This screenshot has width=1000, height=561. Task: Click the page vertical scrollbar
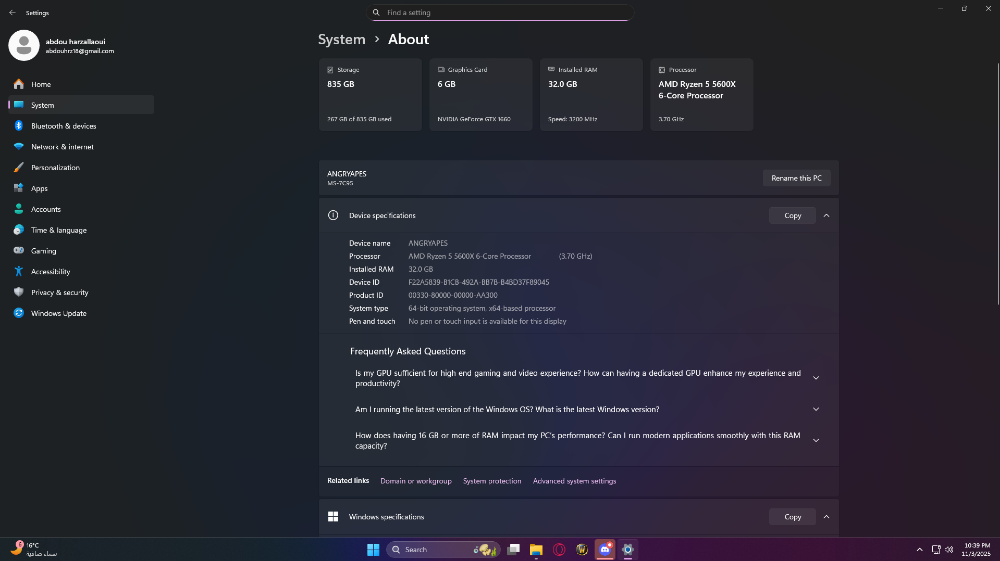tap(997, 185)
